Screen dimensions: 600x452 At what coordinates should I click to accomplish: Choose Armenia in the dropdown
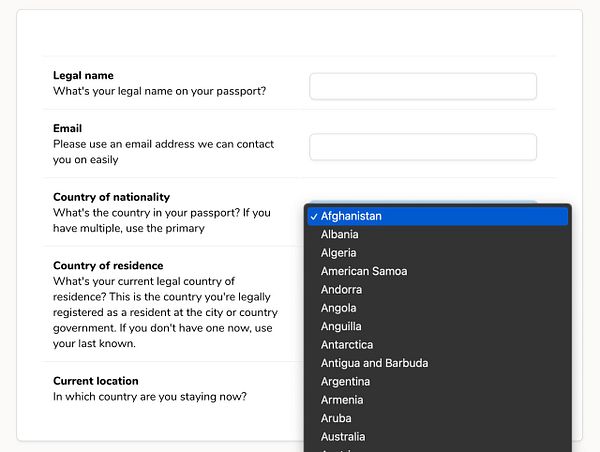[342, 400]
